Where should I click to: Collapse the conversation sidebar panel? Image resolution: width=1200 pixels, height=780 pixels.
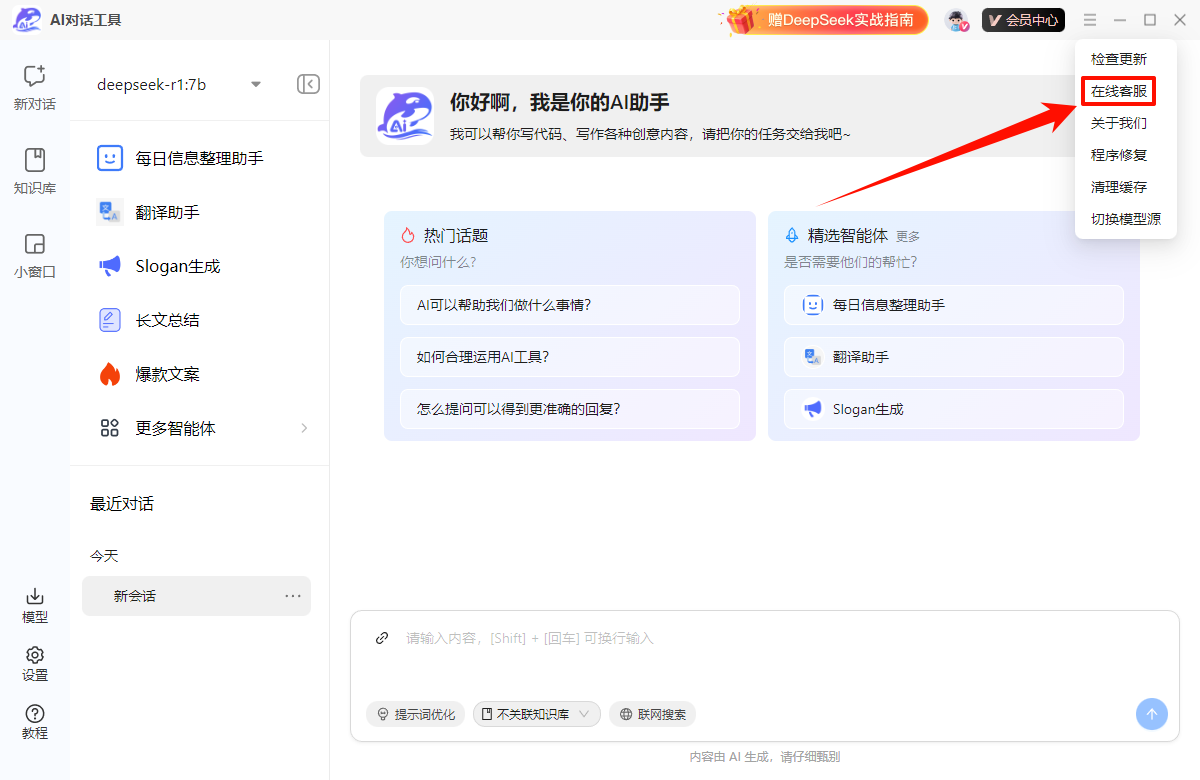tap(308, 84)
